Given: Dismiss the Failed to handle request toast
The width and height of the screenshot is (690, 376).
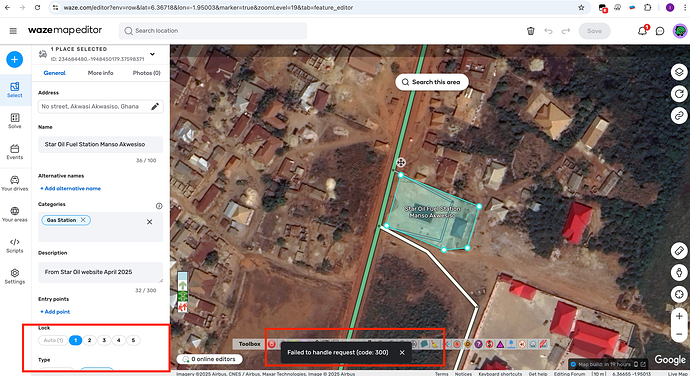Looking at the screenshot, I should click(x=402, y=353).
